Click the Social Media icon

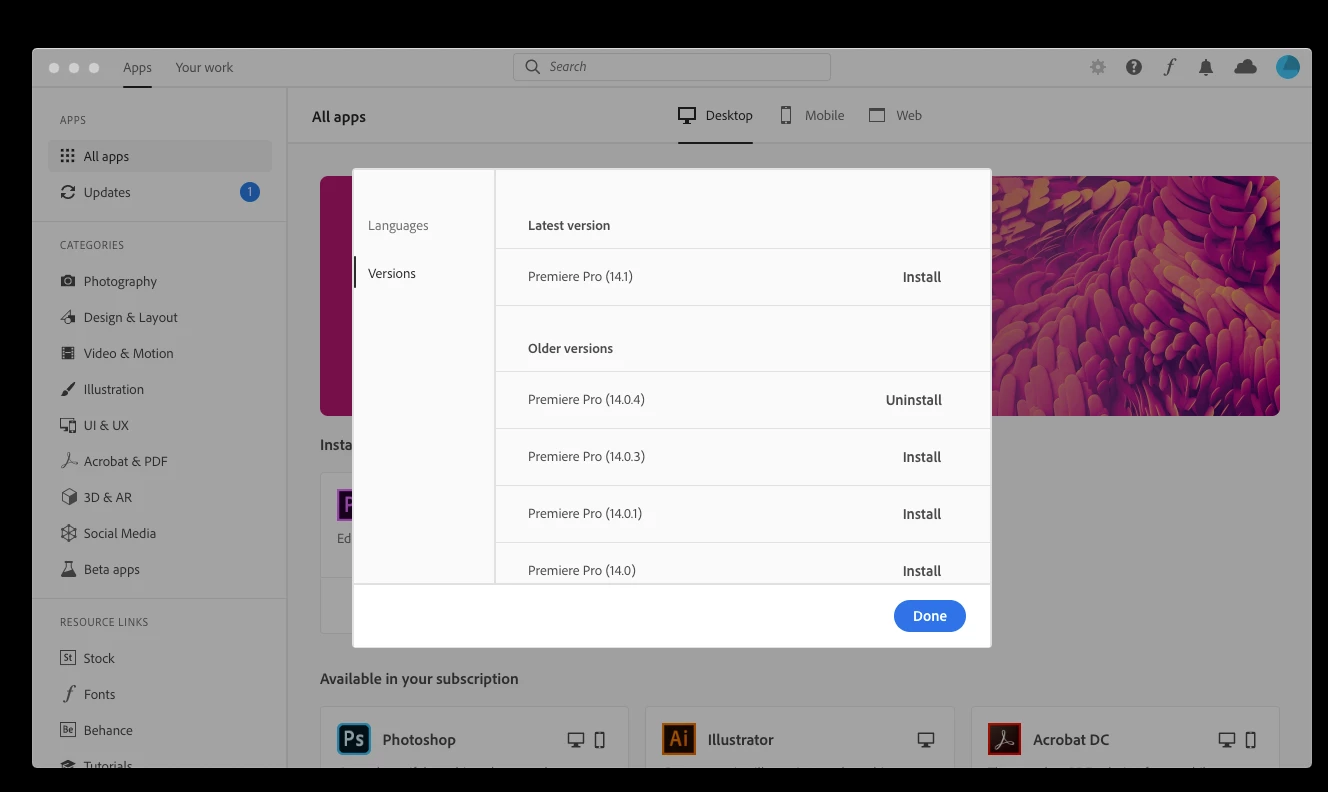[x=68, y=533]
